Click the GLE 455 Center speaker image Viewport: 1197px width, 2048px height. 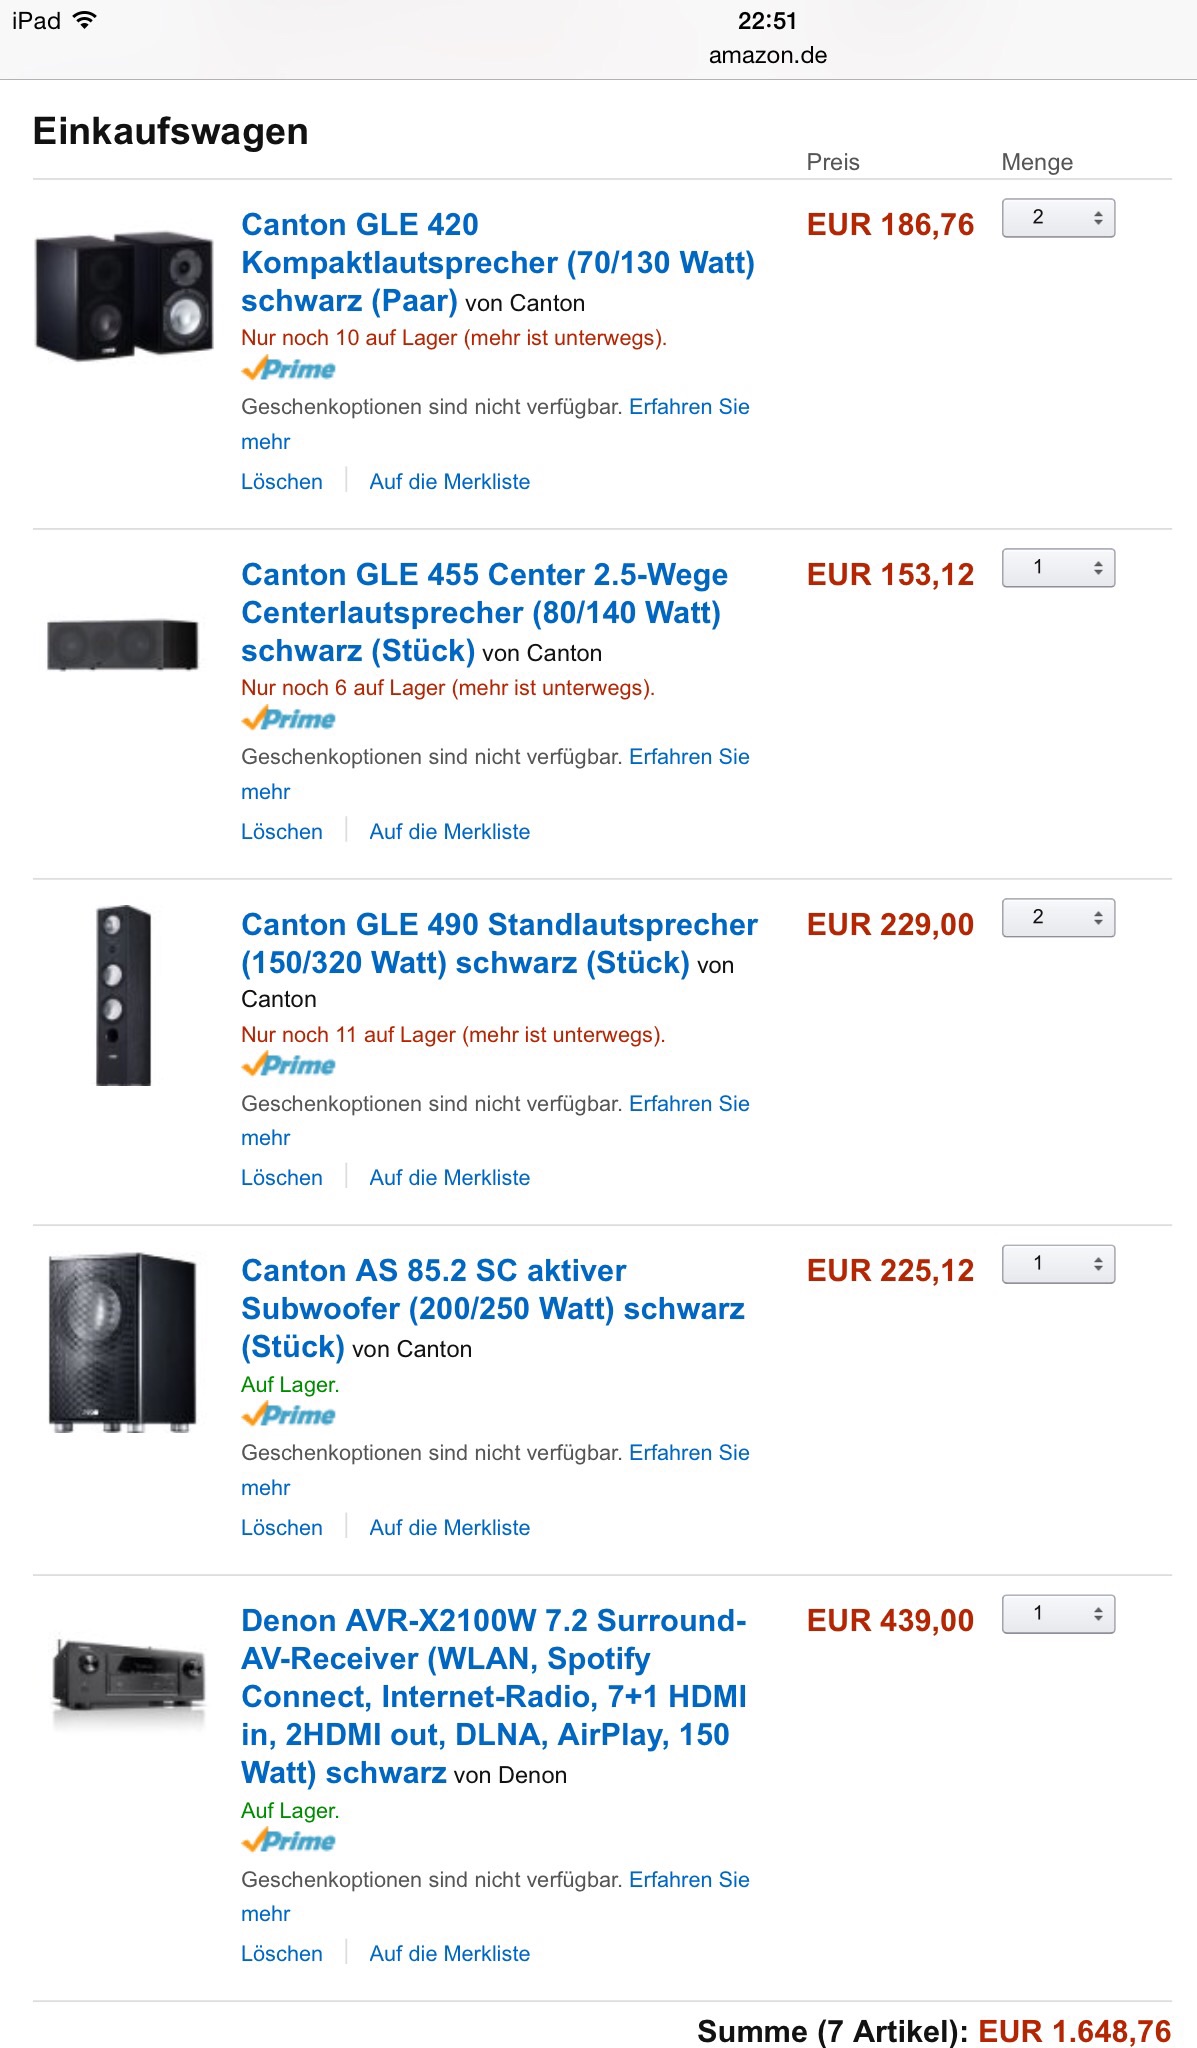[123, 644]
